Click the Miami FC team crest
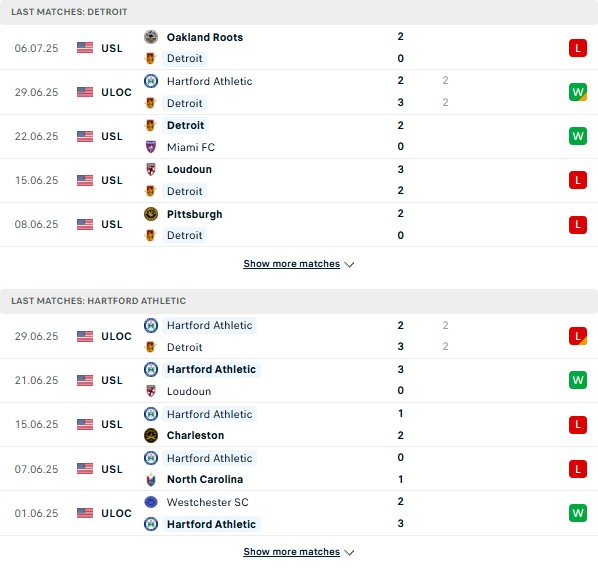598x568 pixels. coord(151,147)
